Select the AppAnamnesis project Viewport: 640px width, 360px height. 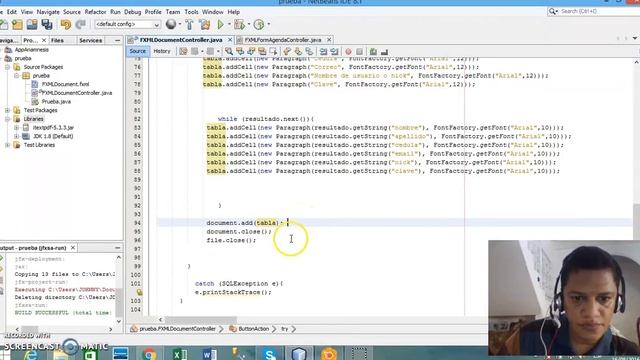click(x=31, y=50)
